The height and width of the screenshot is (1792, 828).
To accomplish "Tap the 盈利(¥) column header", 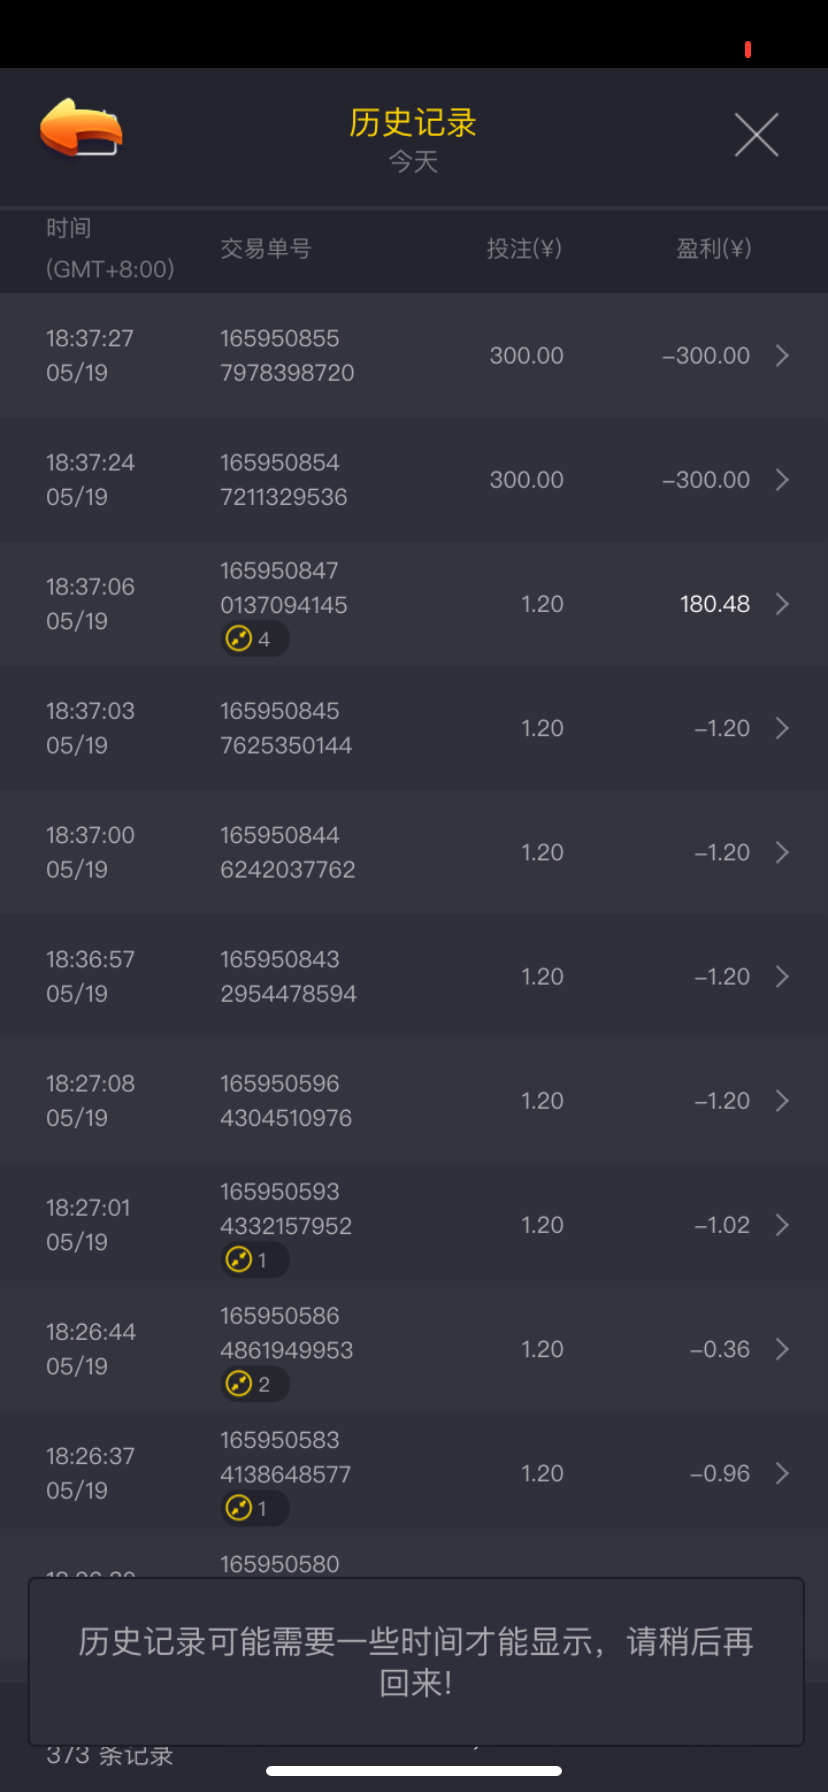I will (x=713, y=249).
